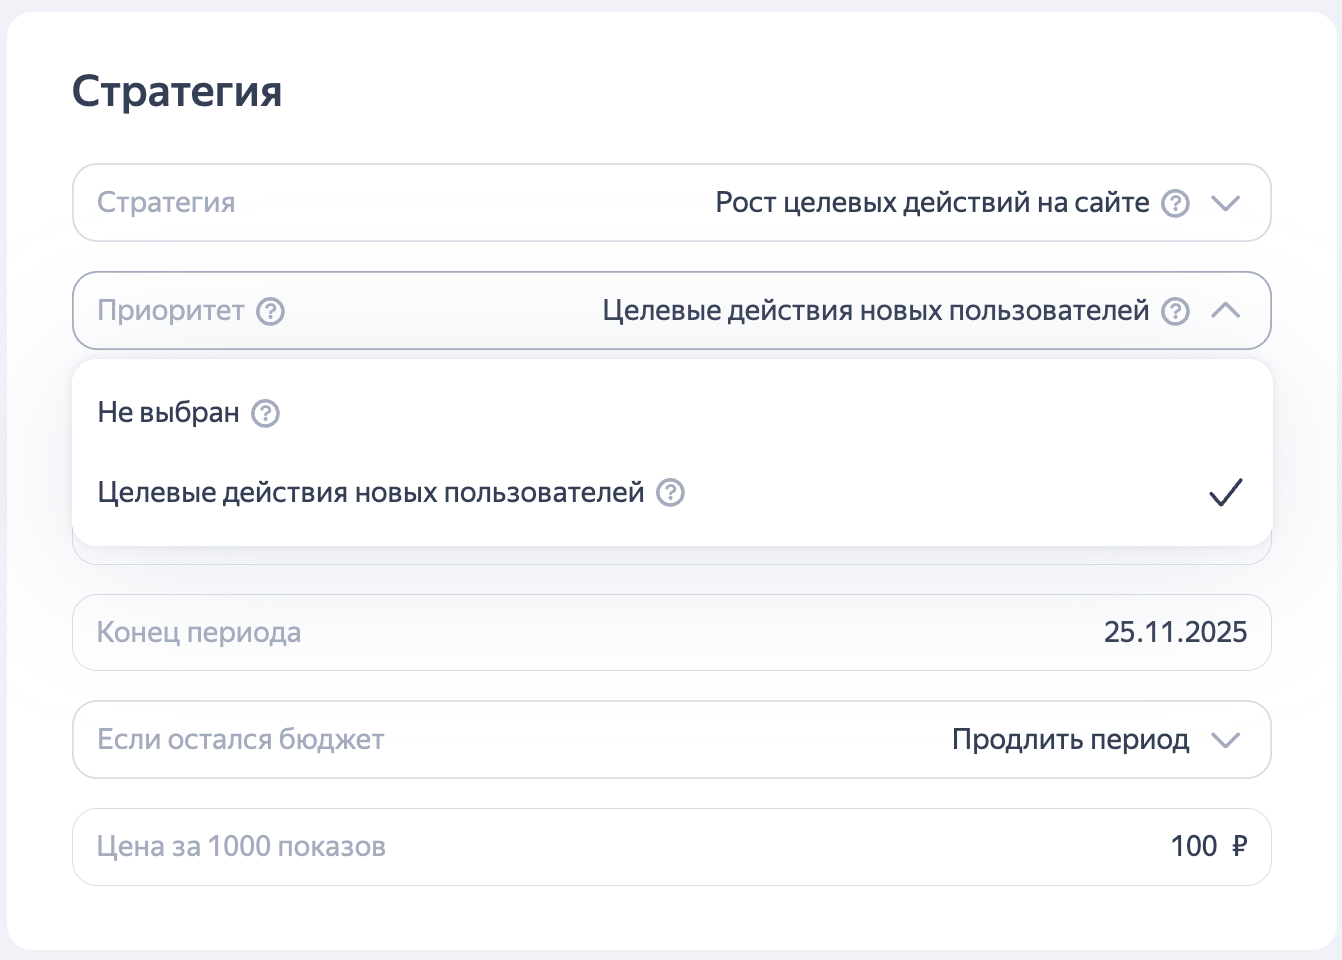Viewport: 1342px width, 960px height.
Task: Click the ruble symbol in the price field
Action: coord(1240,846)
